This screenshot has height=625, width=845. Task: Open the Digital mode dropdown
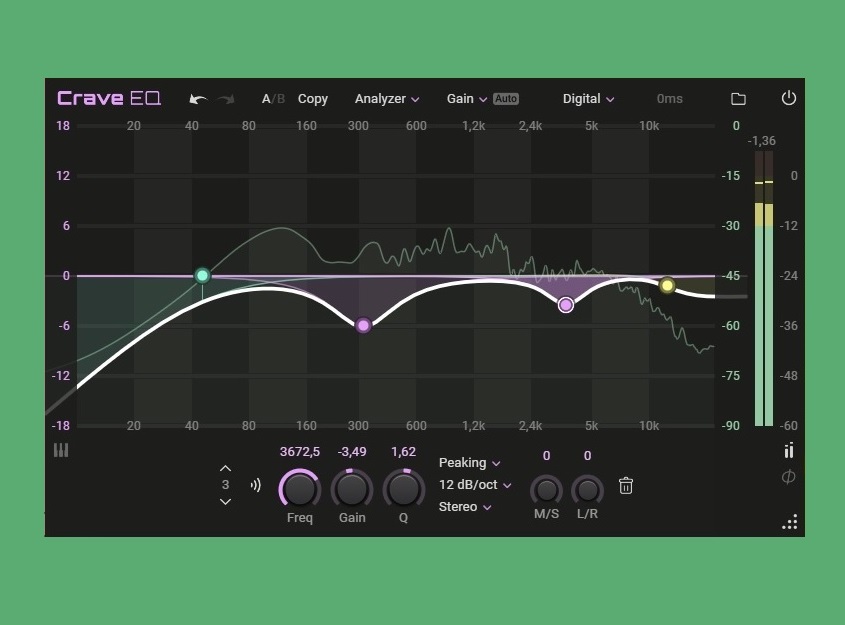[588, 99]
